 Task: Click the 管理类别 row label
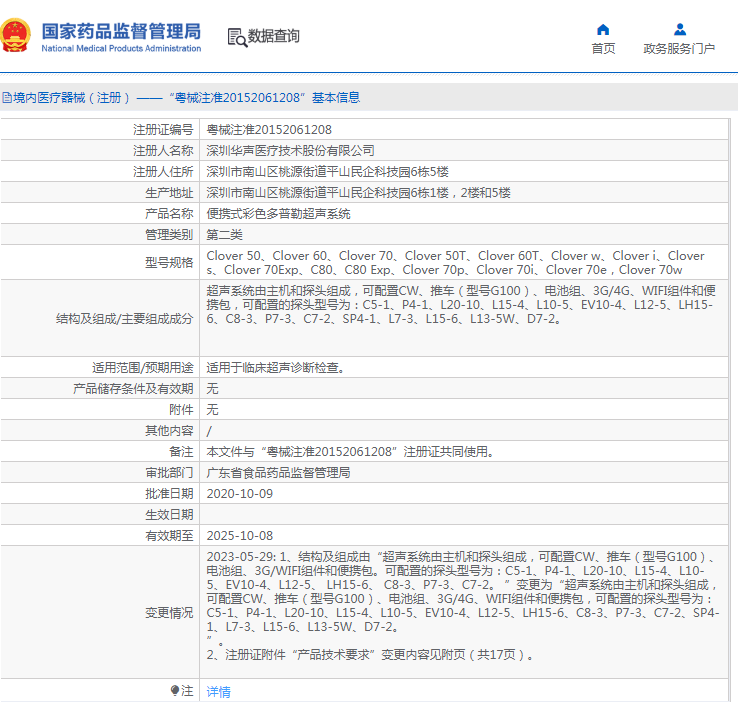(169, 234)
